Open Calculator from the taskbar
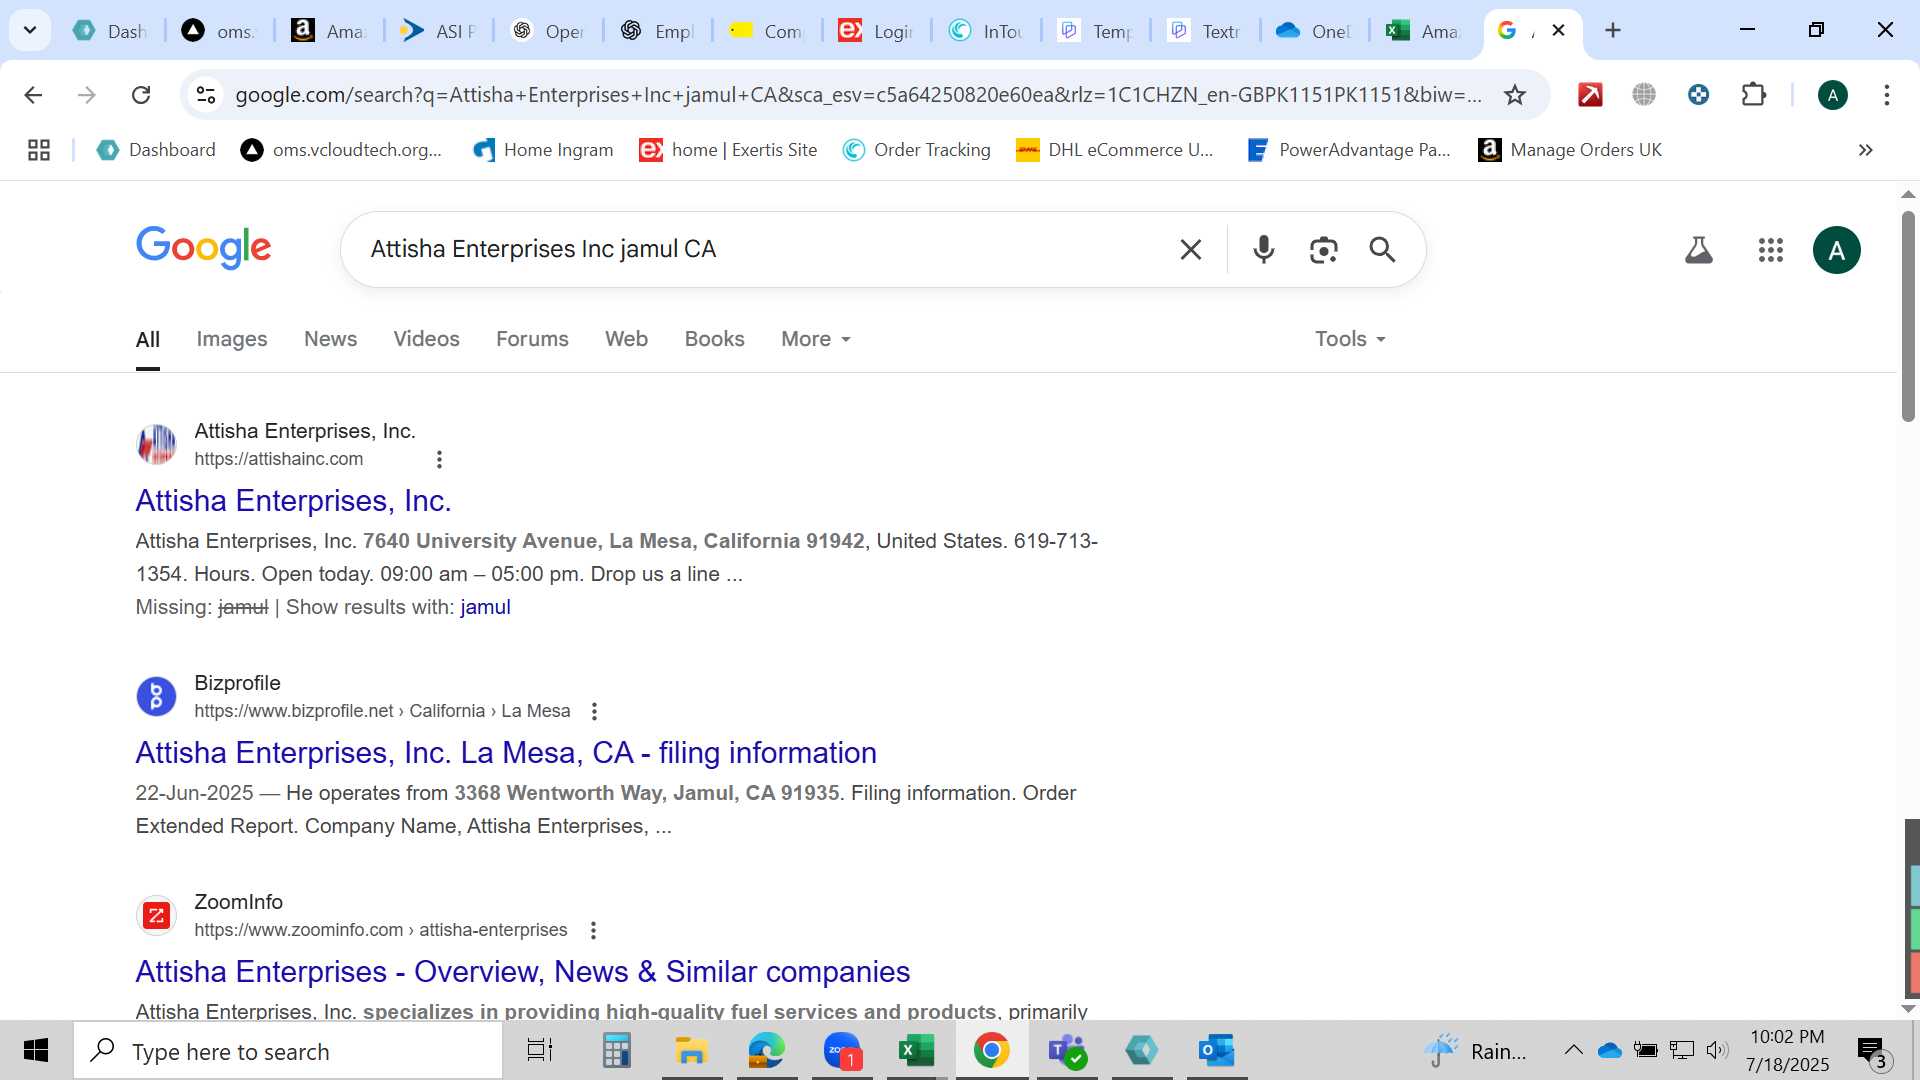Image resolution: width=1920 pixels, height=1080 pixels. pyautogui.click(x=616, y=1050)
